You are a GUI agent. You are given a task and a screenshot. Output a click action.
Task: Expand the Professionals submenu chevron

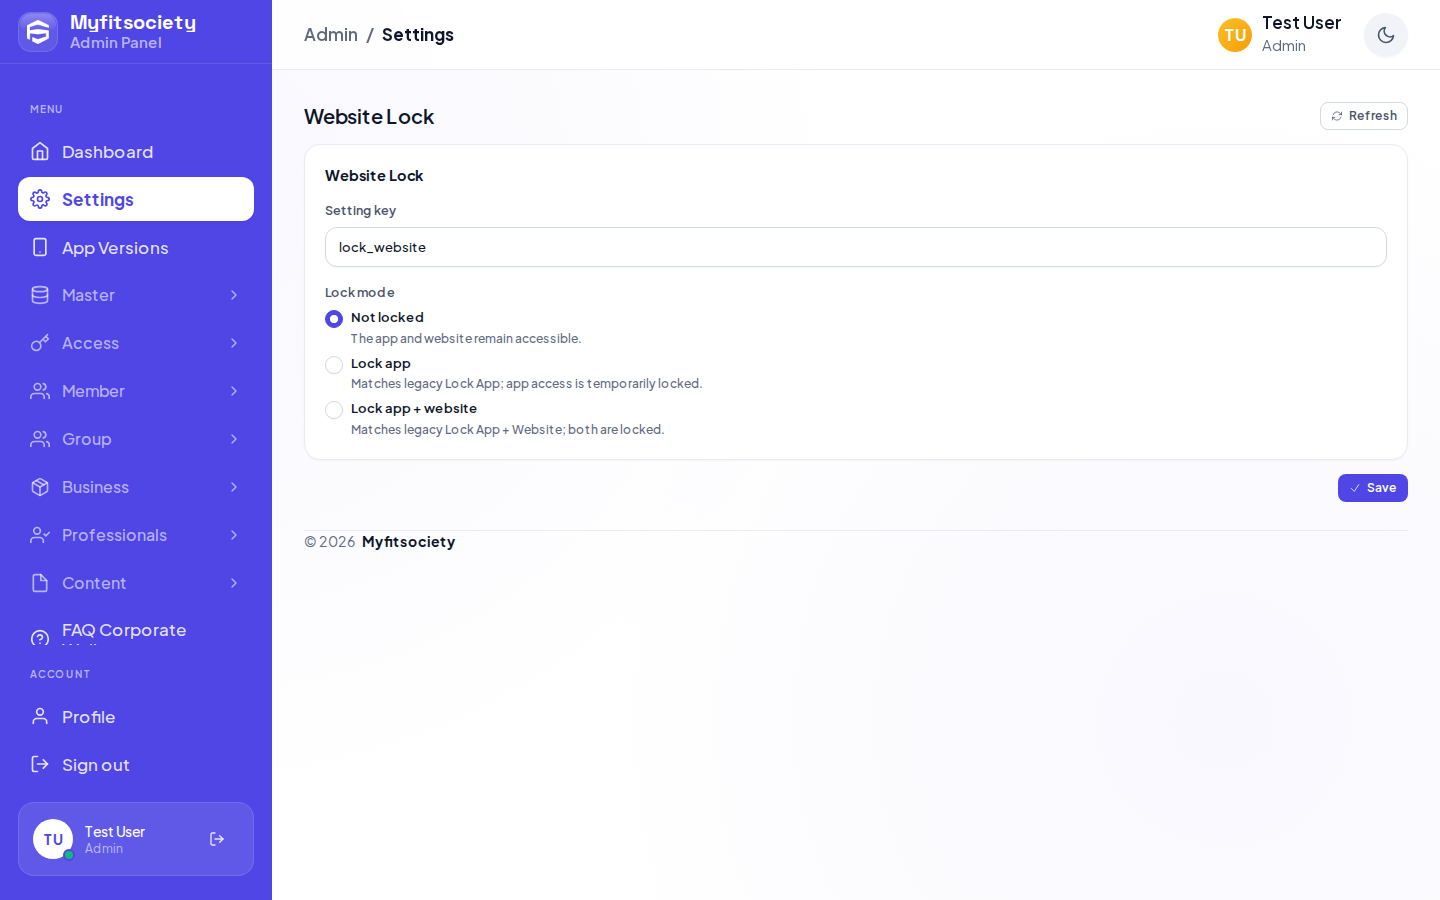[x=234, y=535]
